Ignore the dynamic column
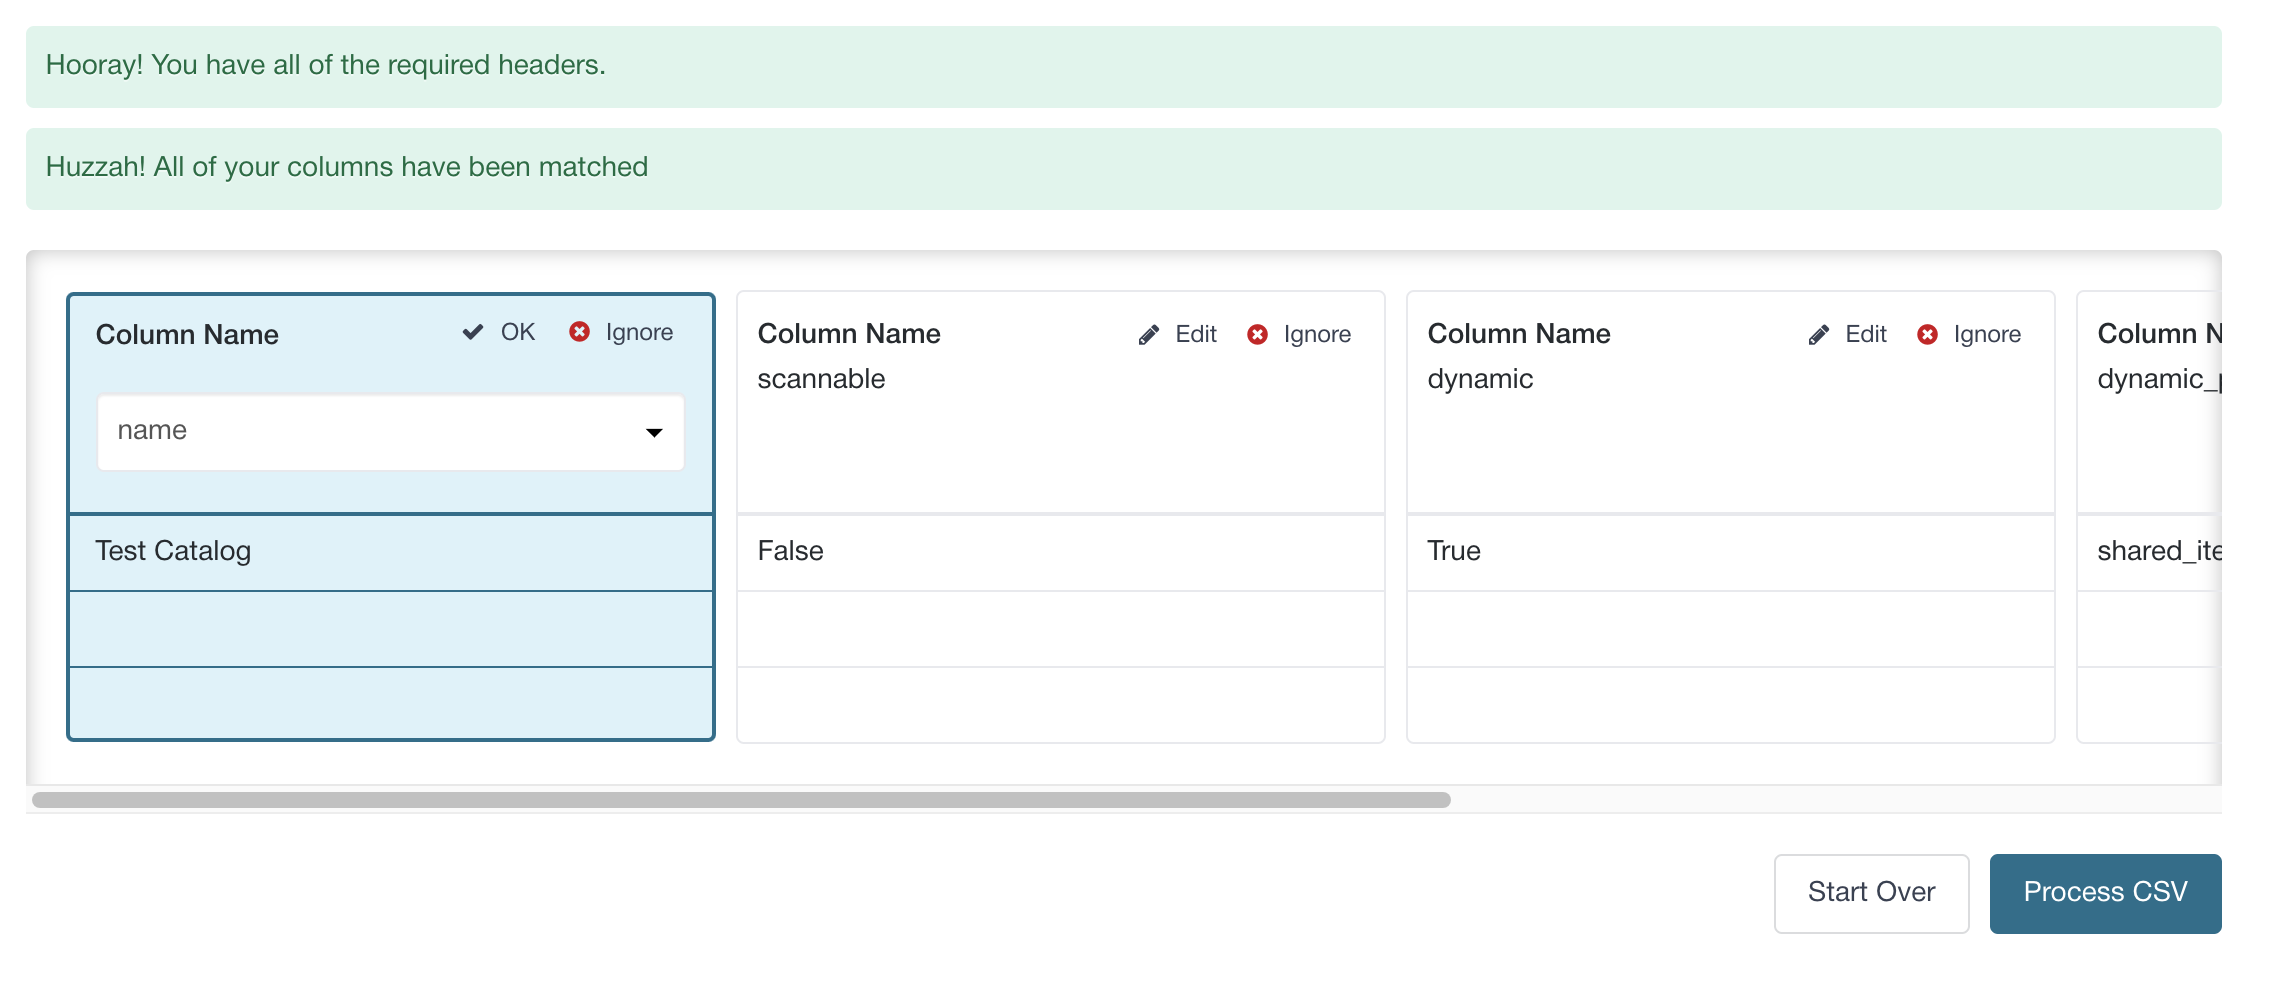Image resolution: width=2288 pixels, height=992 pixels. tap(1969, 334)
